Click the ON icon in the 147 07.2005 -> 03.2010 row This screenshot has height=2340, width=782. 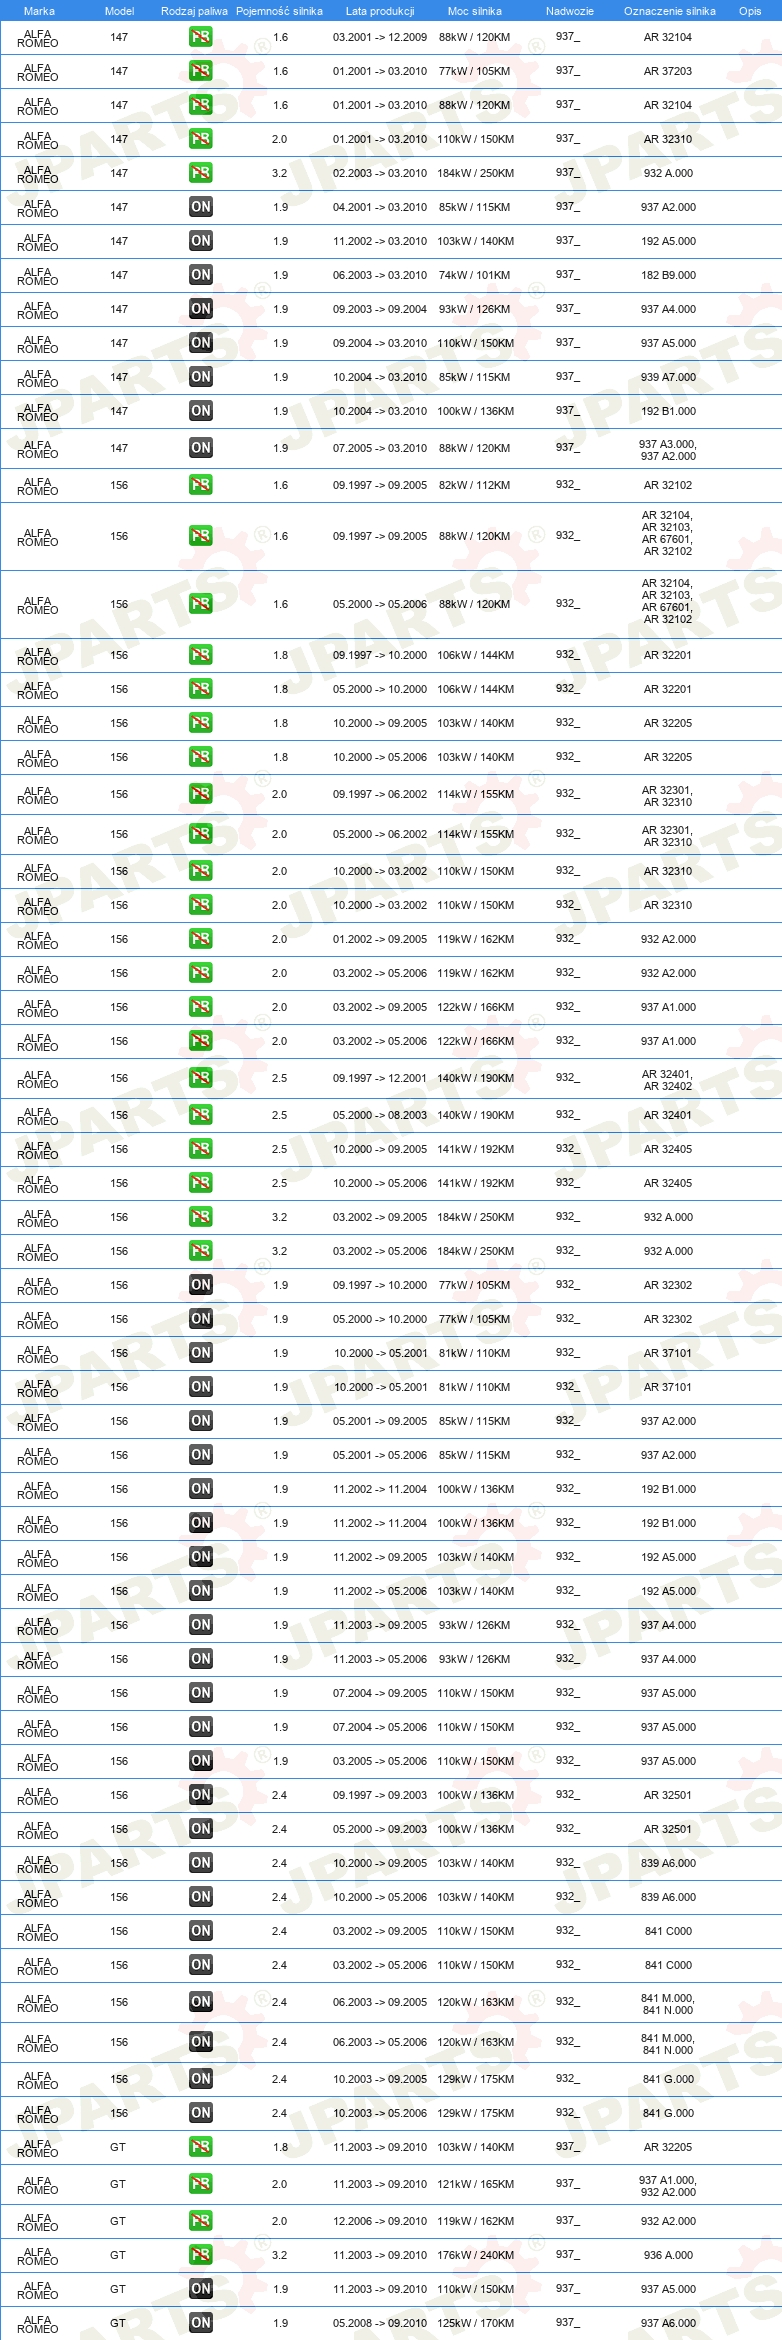pos(200,448)
